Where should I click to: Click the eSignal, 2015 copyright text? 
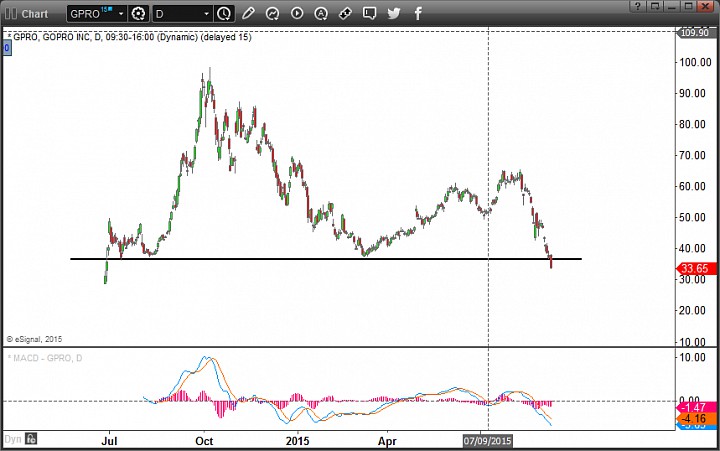point(34,339)
